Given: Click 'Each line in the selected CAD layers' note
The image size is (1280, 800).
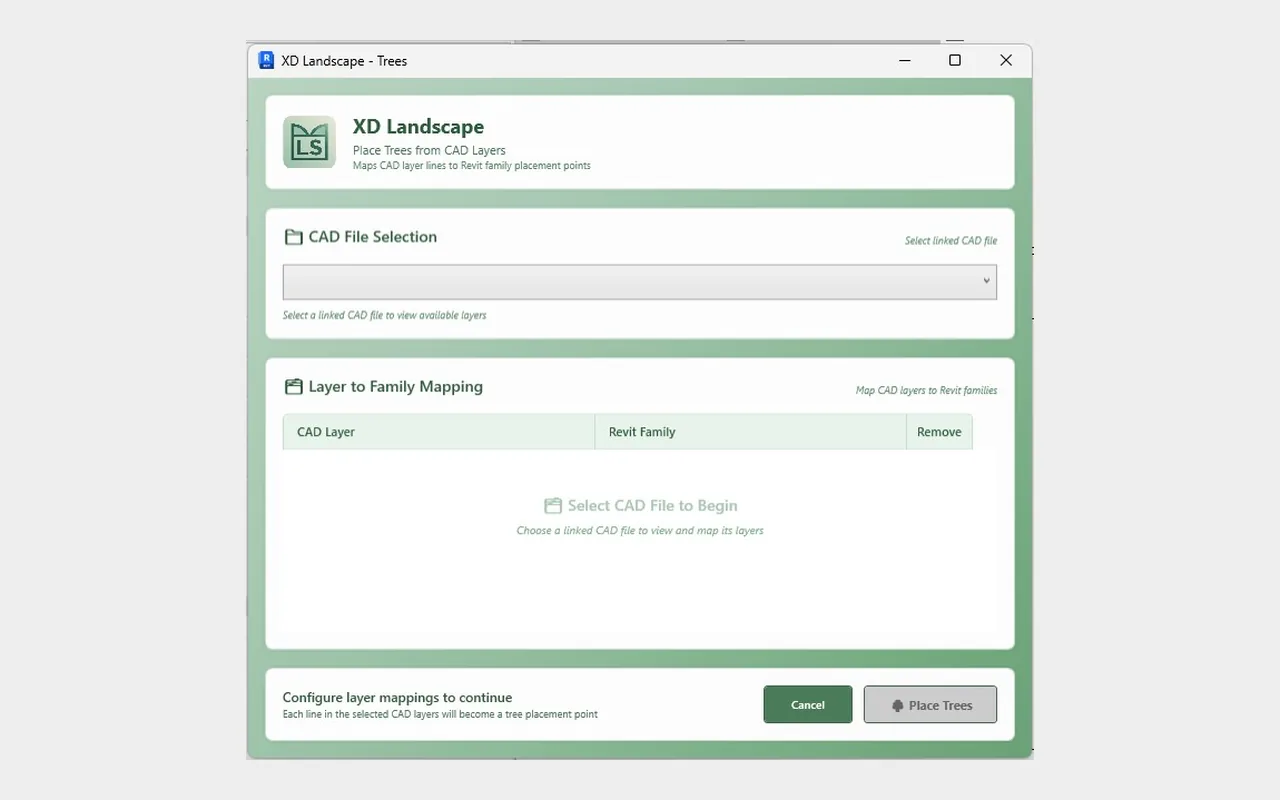Looking at the screenshot, I should 440,715.
